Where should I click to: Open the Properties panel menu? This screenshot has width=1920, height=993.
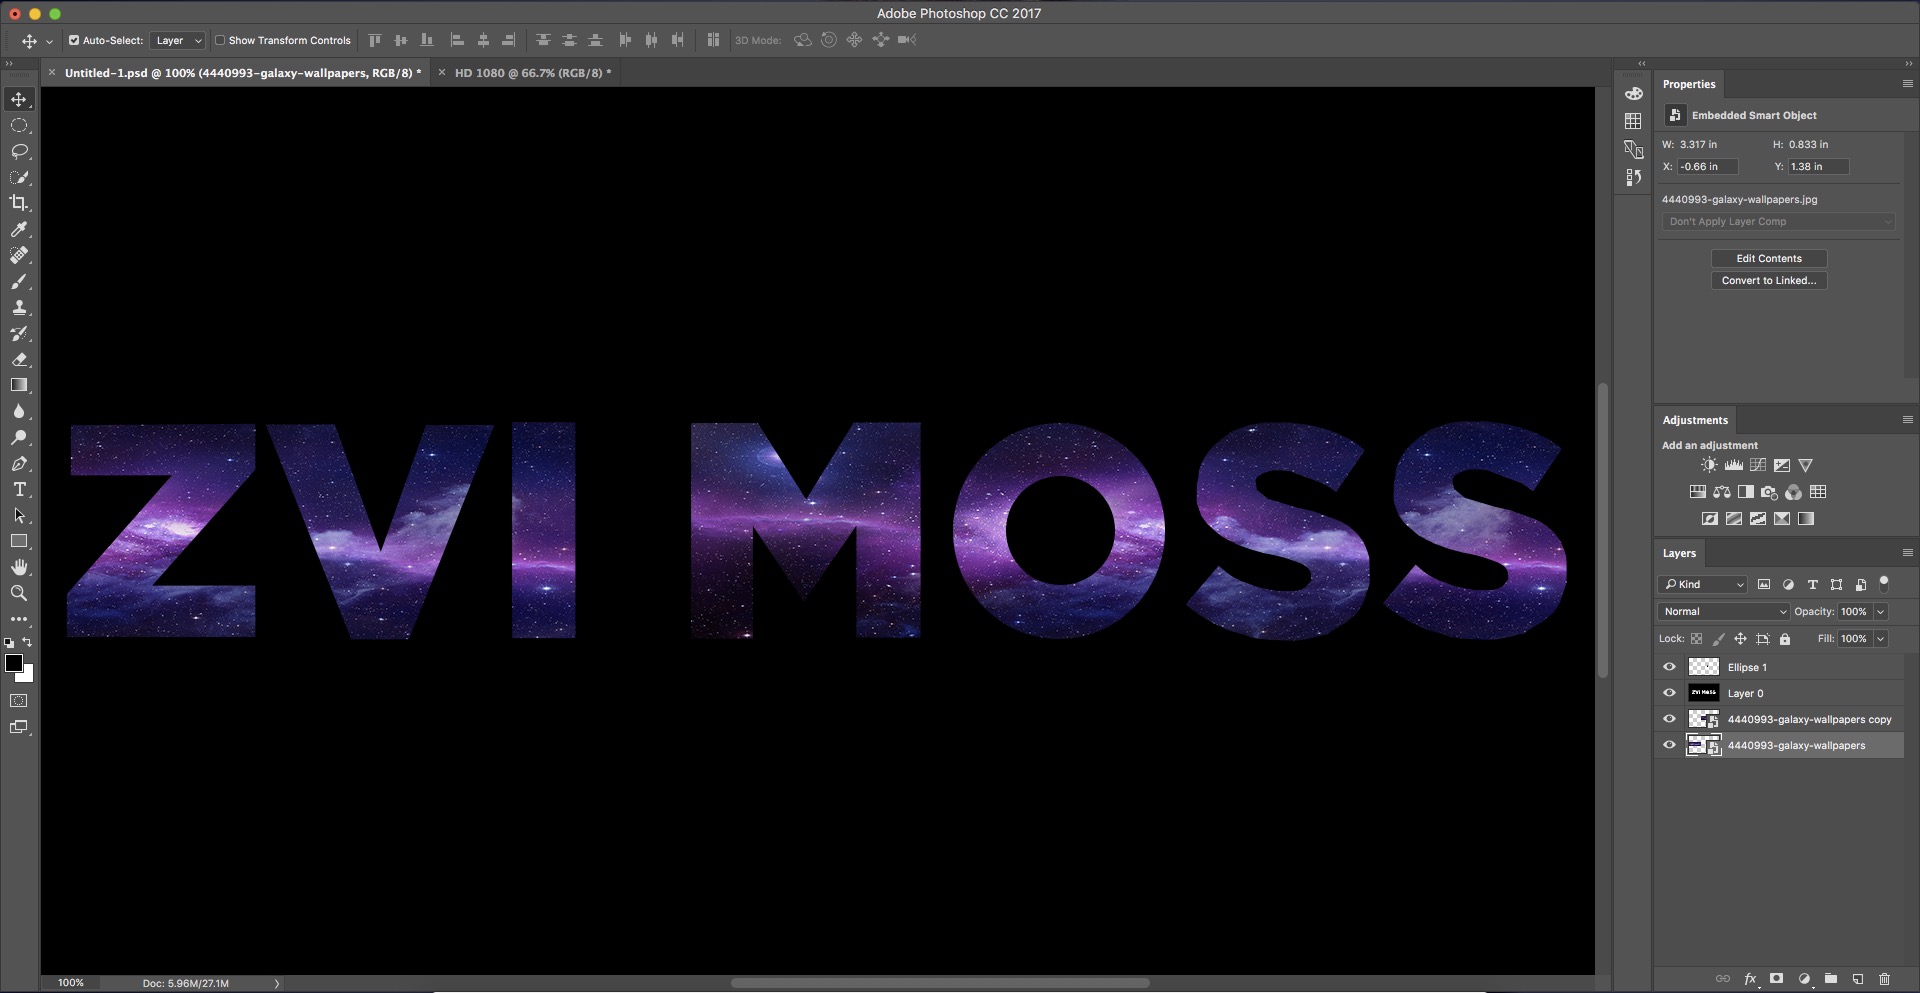1907,84
